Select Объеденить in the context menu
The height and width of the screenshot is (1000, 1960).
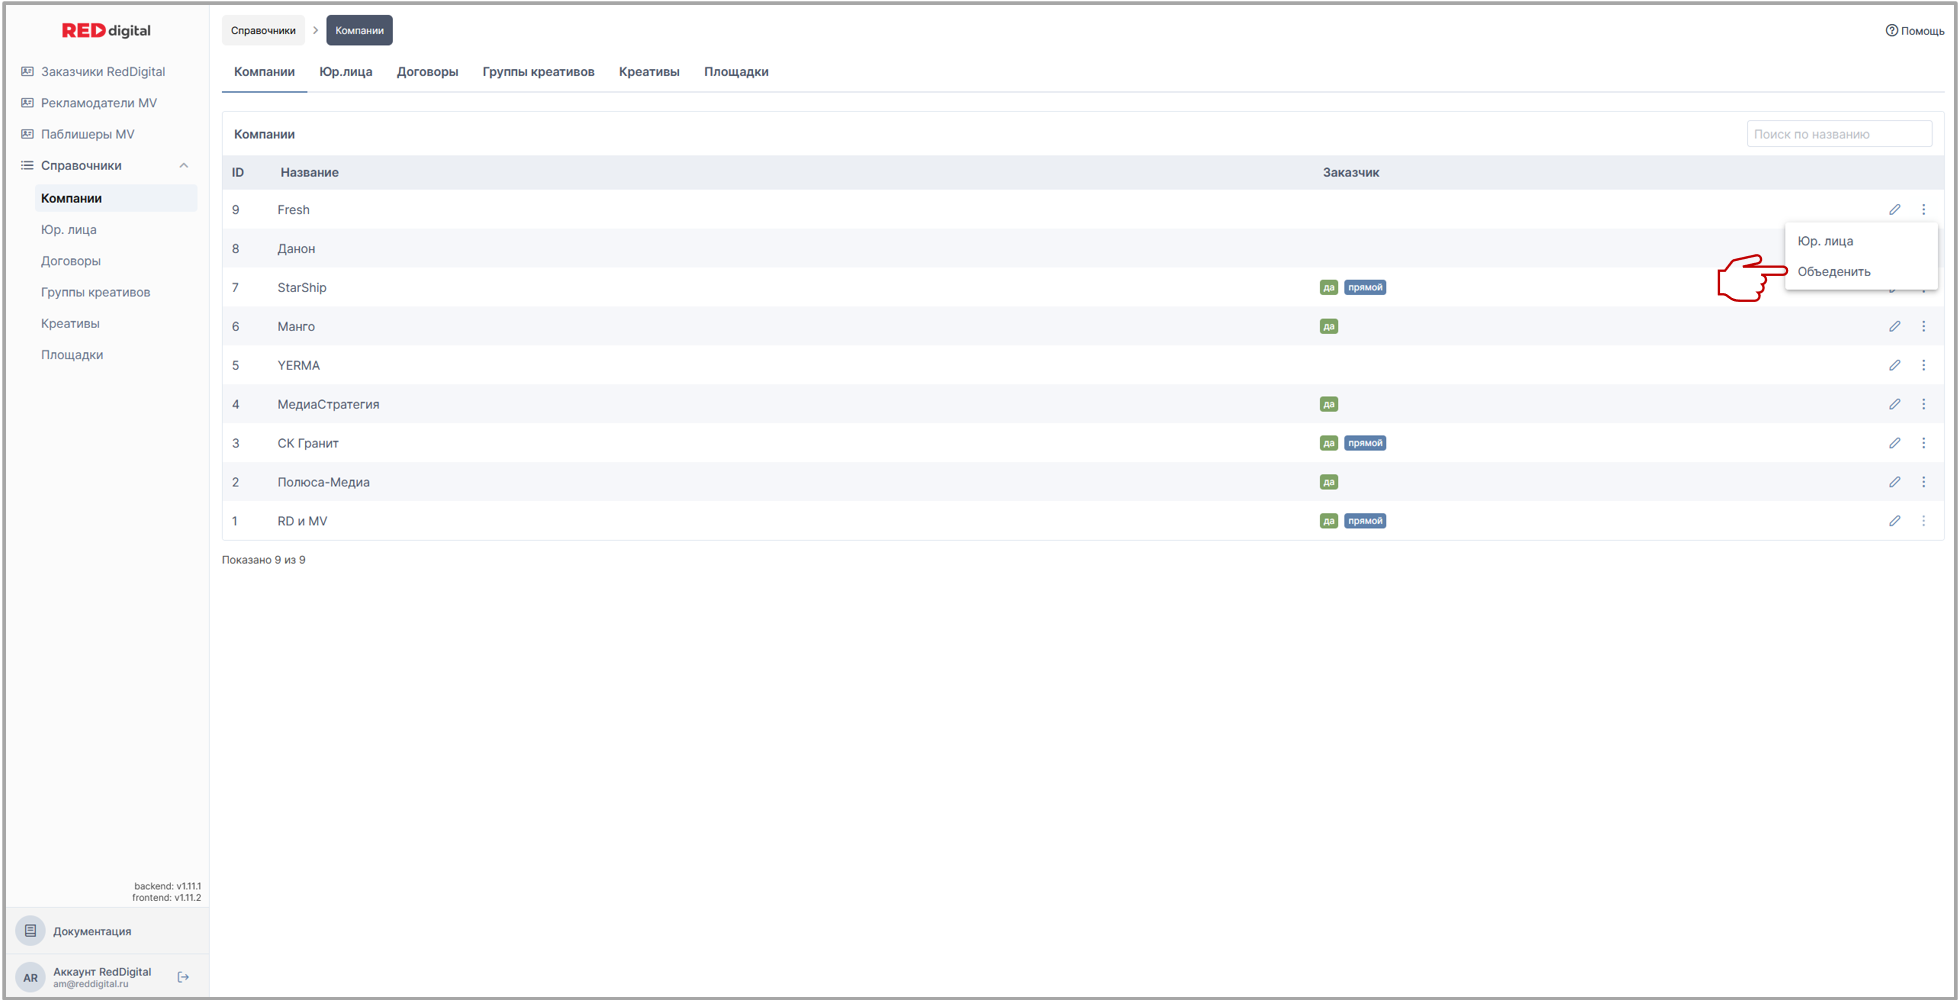coord(1834,272)
